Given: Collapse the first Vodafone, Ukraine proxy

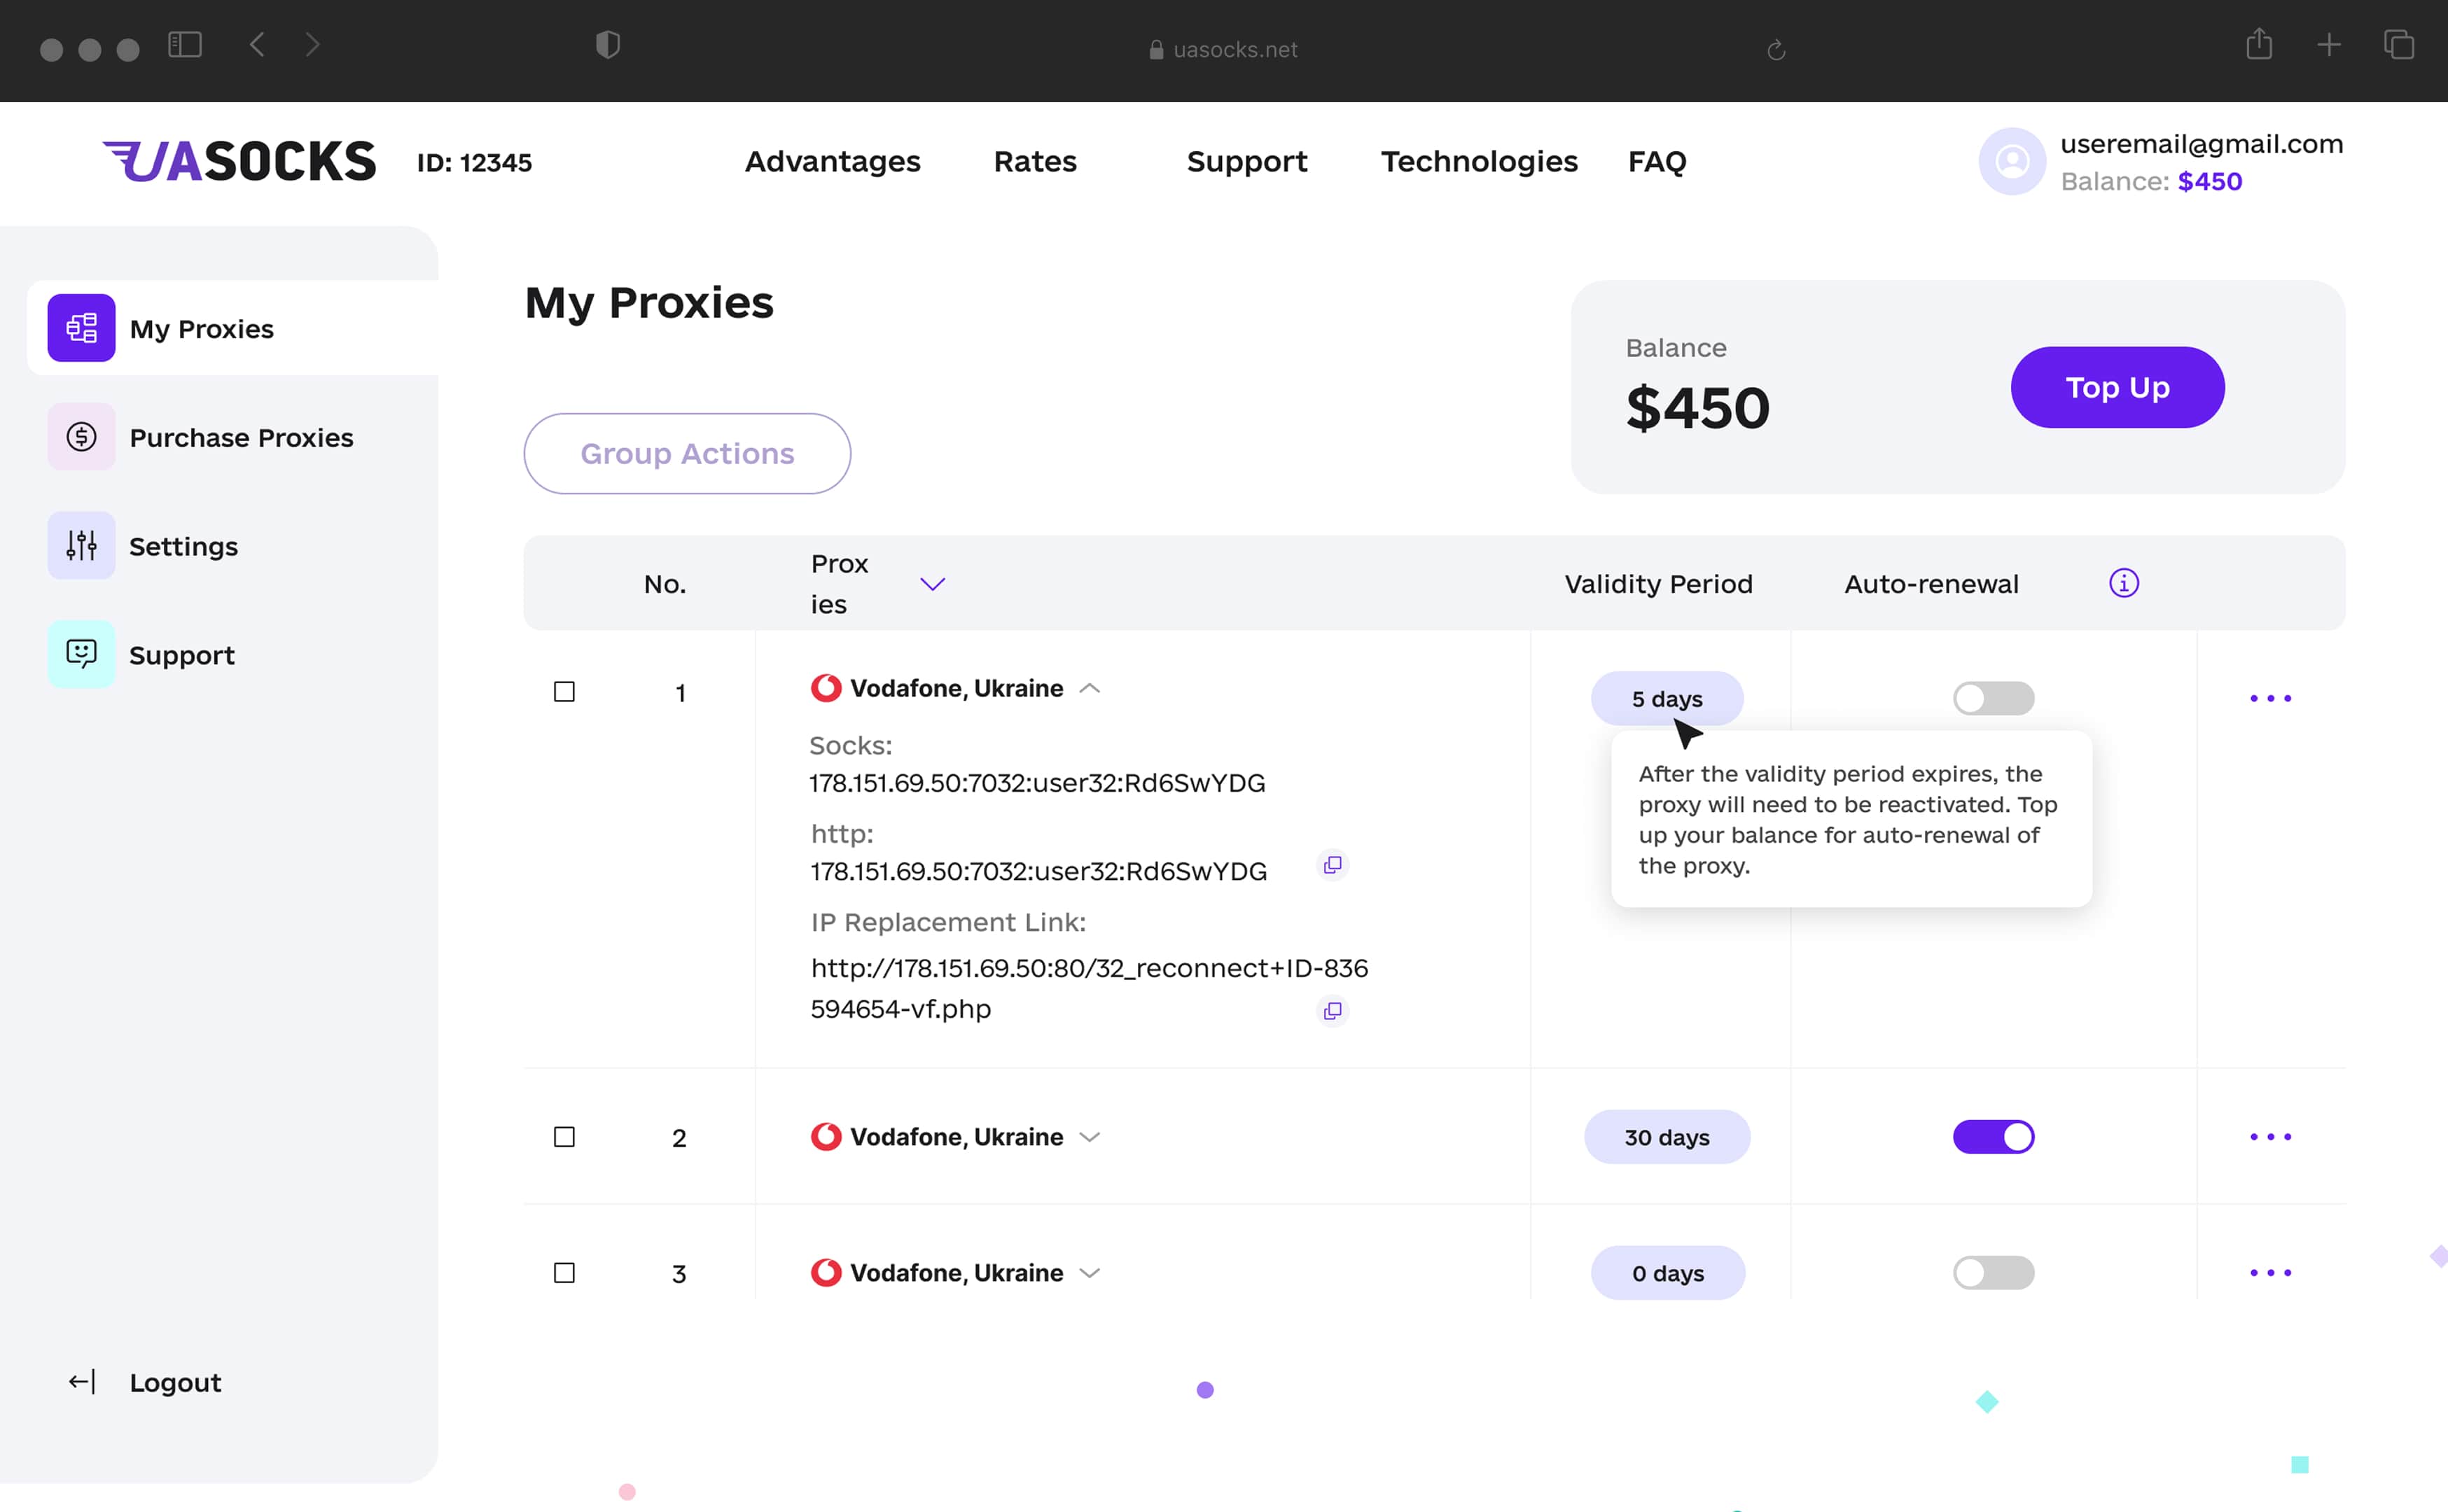Looking at the screenshot, I should (1090, 689).
